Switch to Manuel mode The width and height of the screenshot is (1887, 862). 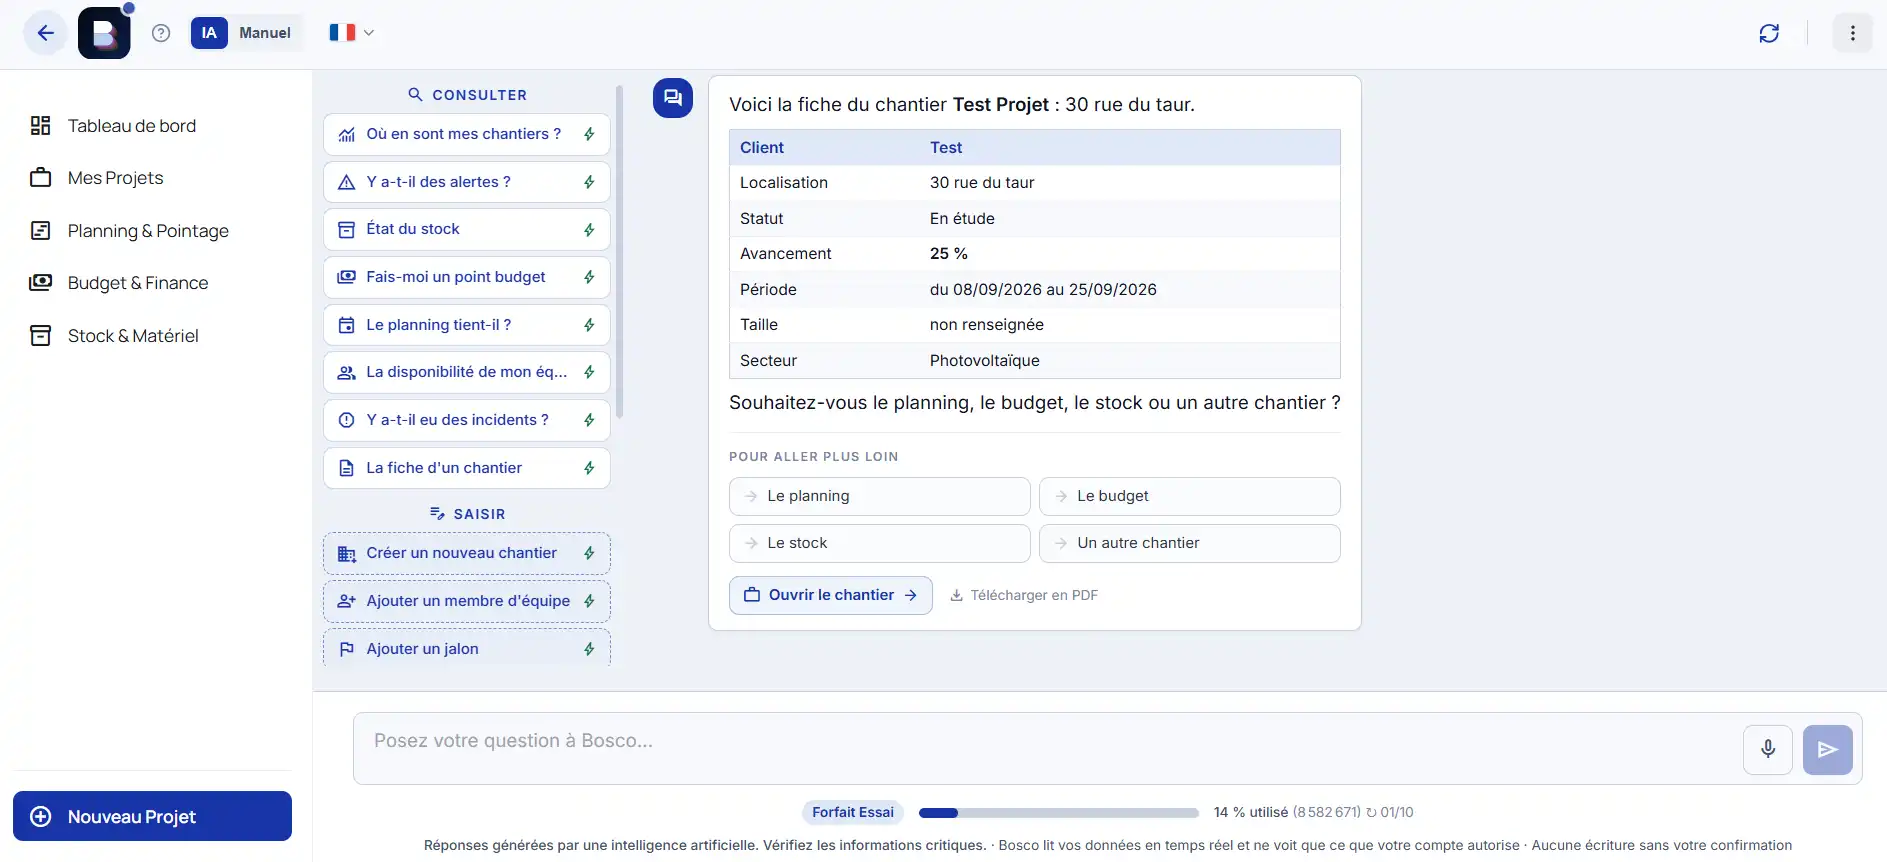click(265, 33)
